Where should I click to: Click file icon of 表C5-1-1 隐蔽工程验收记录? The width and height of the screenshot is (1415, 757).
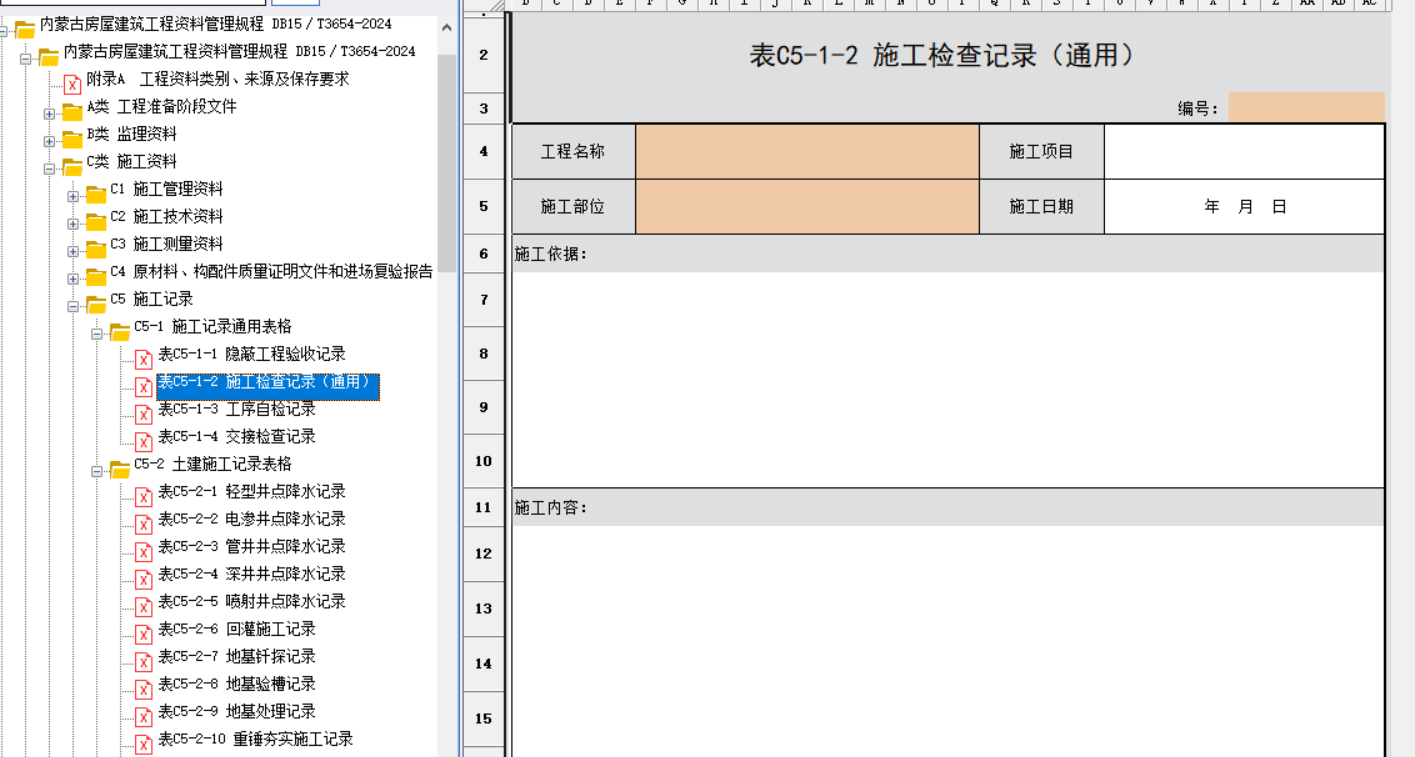click(x=143, y=359)
